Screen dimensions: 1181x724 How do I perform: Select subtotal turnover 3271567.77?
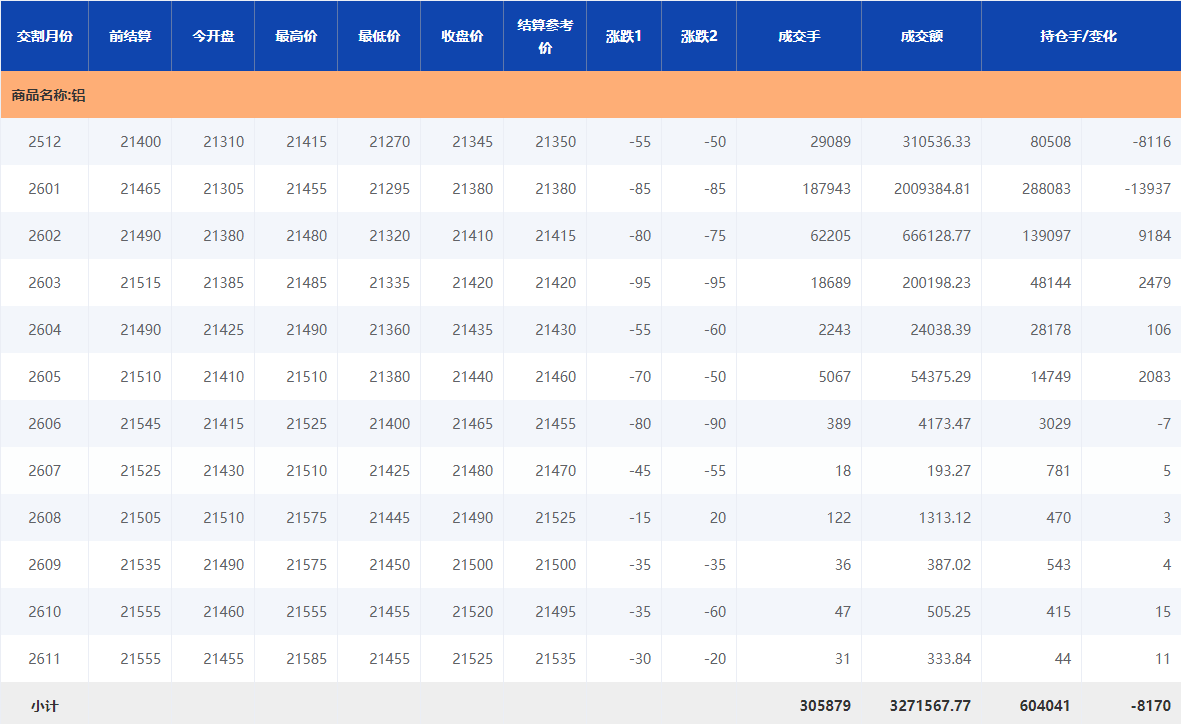tap(930, 706)
